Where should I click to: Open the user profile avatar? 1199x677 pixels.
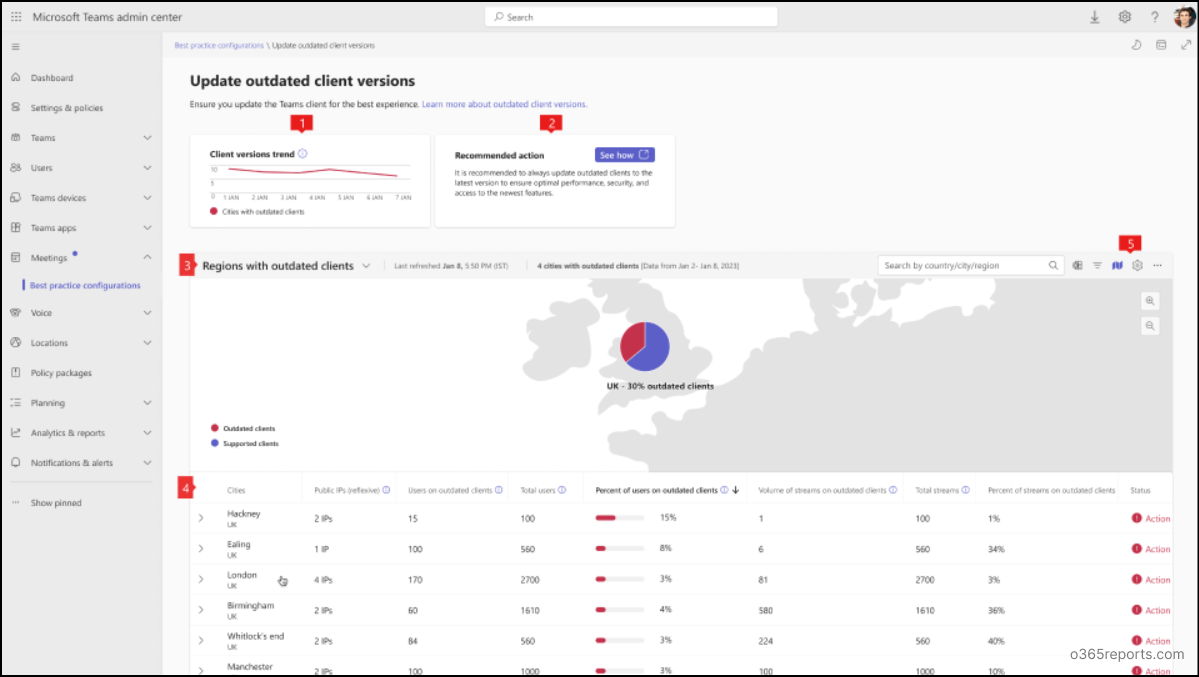[1184, 17]
